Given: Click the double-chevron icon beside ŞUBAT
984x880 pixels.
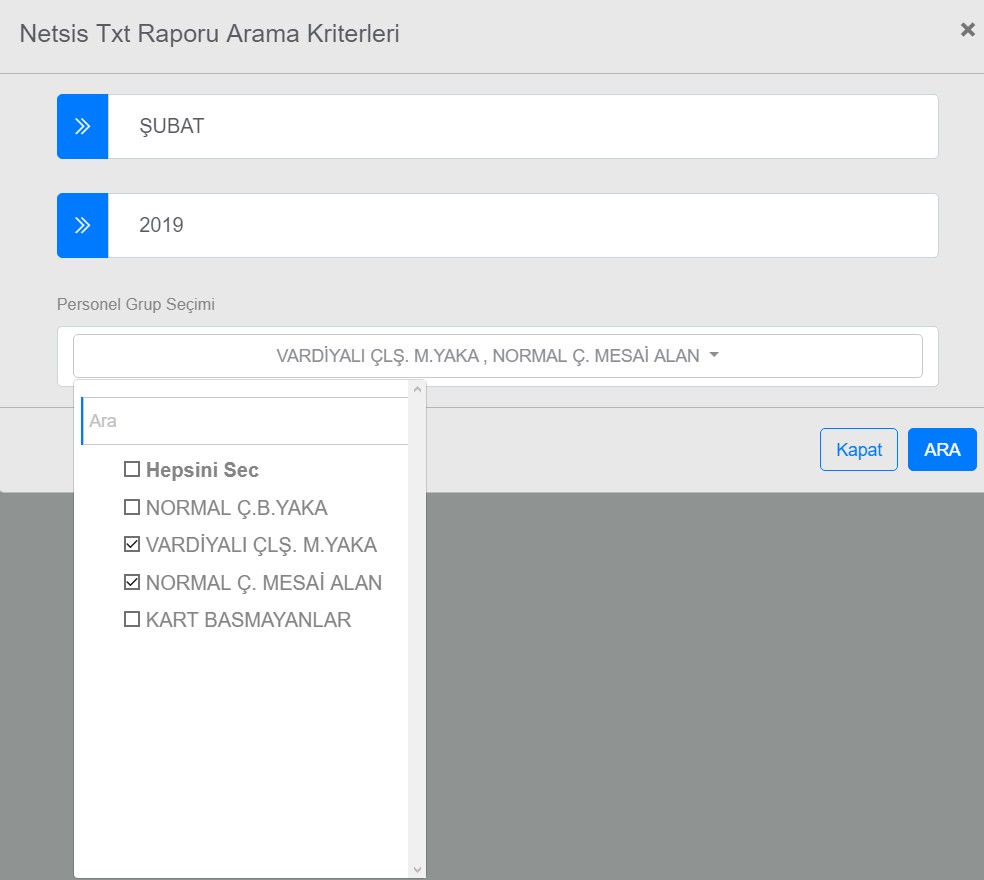Looking at the screenshot, I should click(82, 127).
